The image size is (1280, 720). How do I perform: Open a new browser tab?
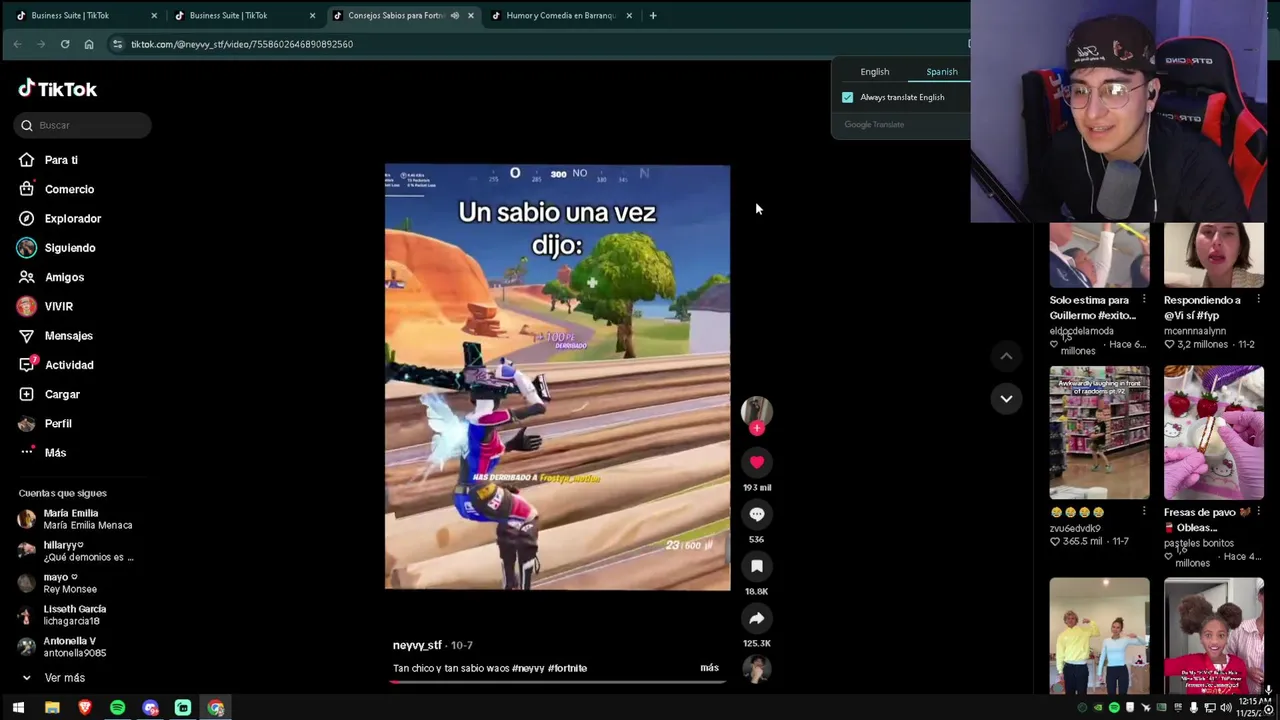click(x=653, y=15)
